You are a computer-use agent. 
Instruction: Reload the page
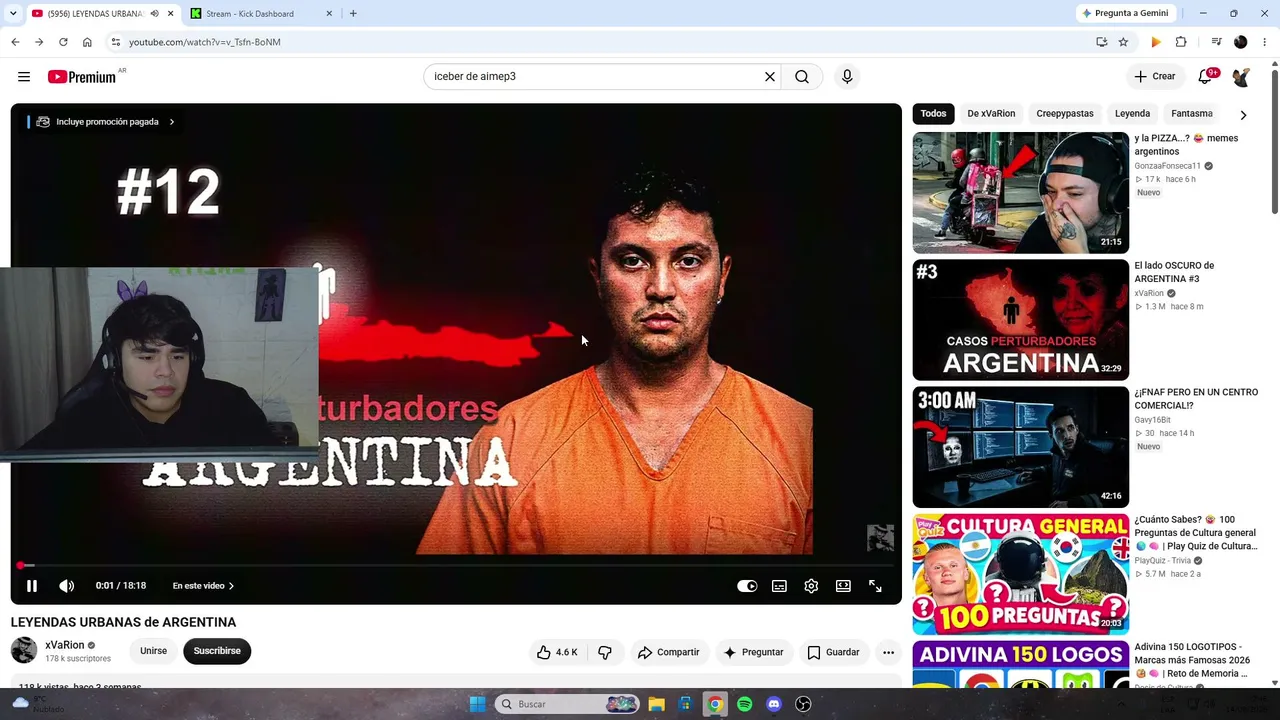coord(63,42)
